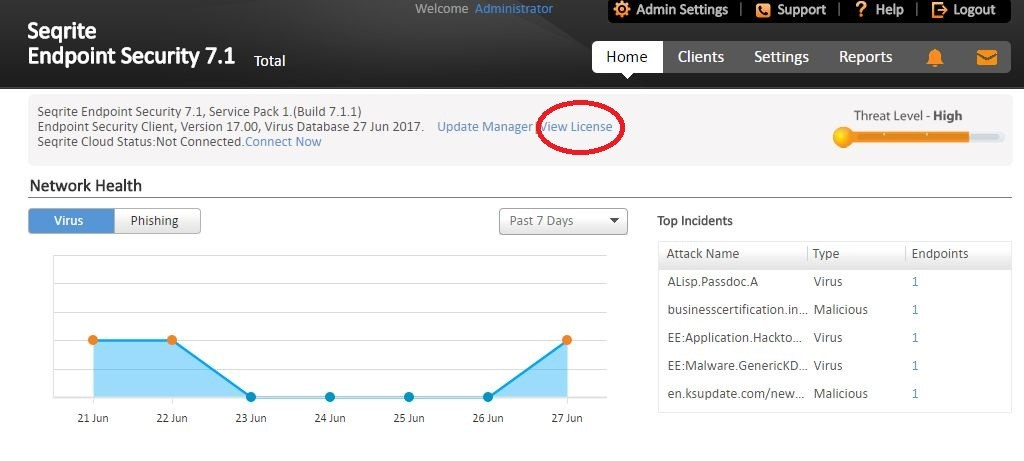1024x461 pixels.
Task: Expand the Past 7 Days dropdown
Action: tap(563, 221)
